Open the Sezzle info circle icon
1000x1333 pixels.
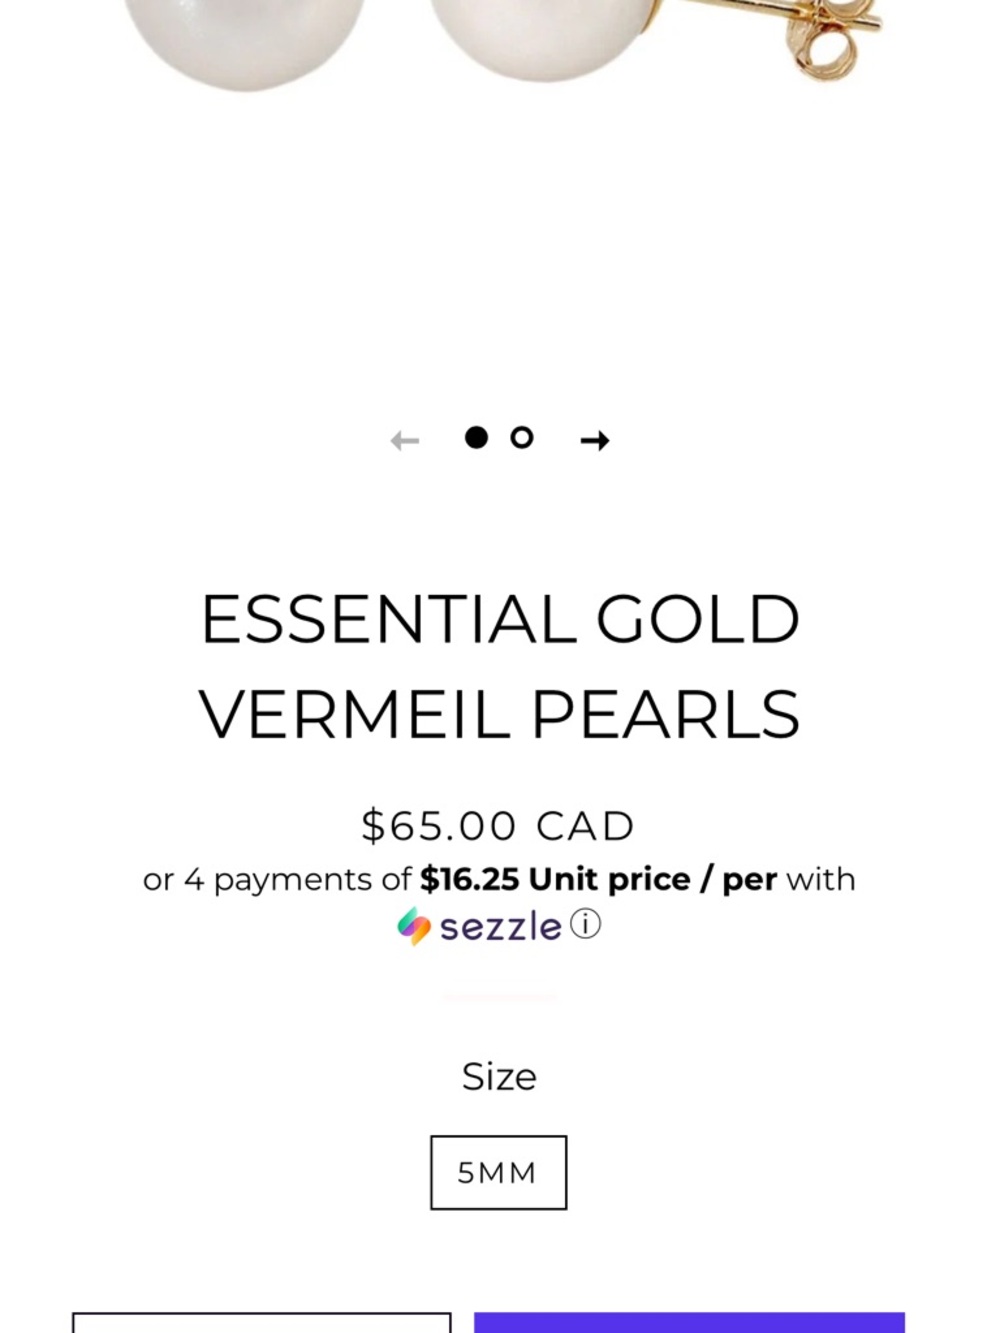point(585,924)
